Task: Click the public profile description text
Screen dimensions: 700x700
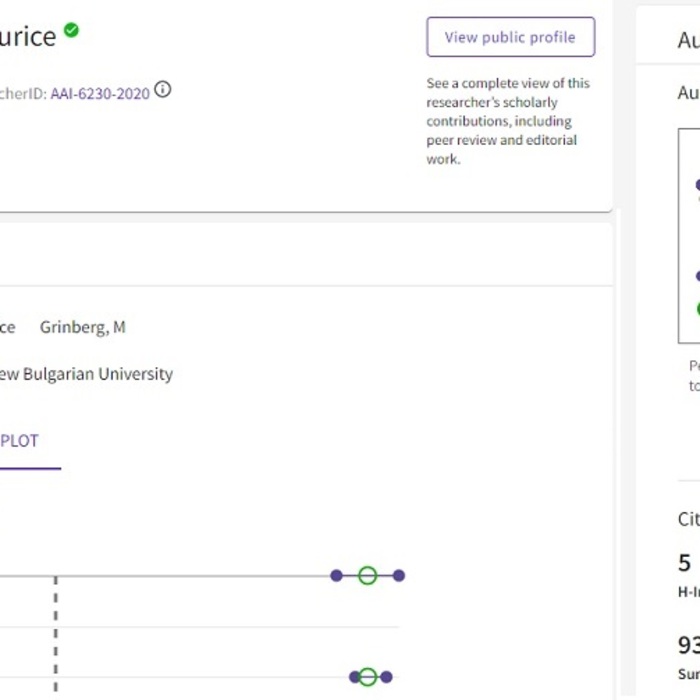Action: [x=508, y=121]
